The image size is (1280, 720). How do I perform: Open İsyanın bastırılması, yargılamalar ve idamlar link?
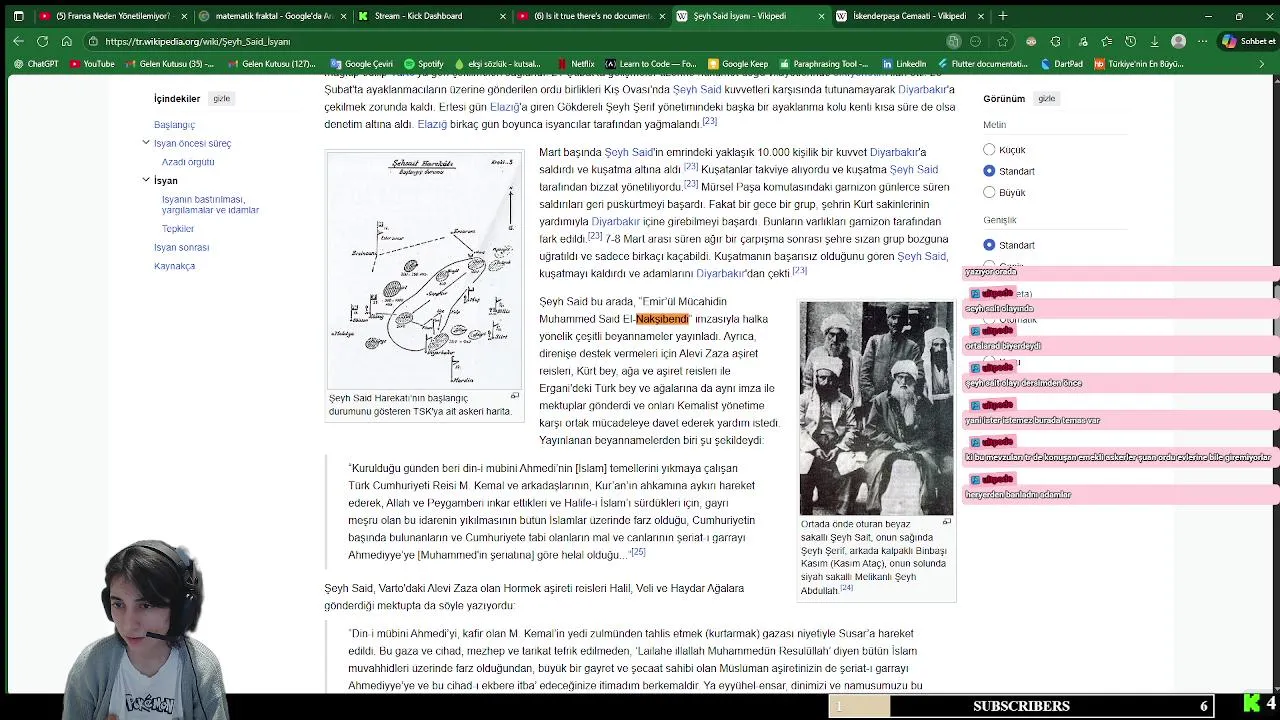pos(210,205)
